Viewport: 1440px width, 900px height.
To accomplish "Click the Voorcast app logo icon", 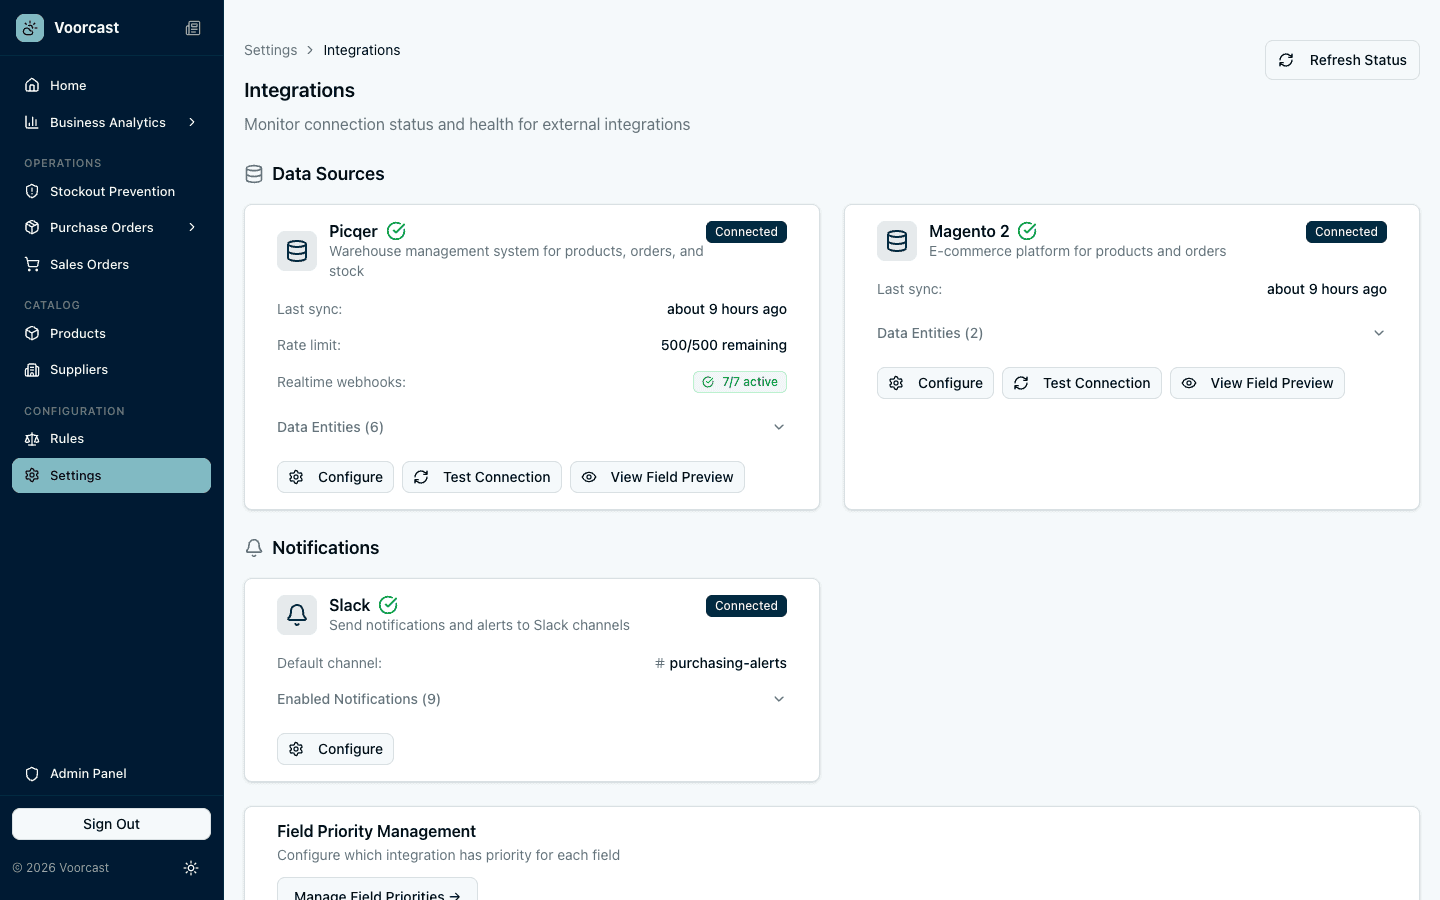I will coord(29,27).
